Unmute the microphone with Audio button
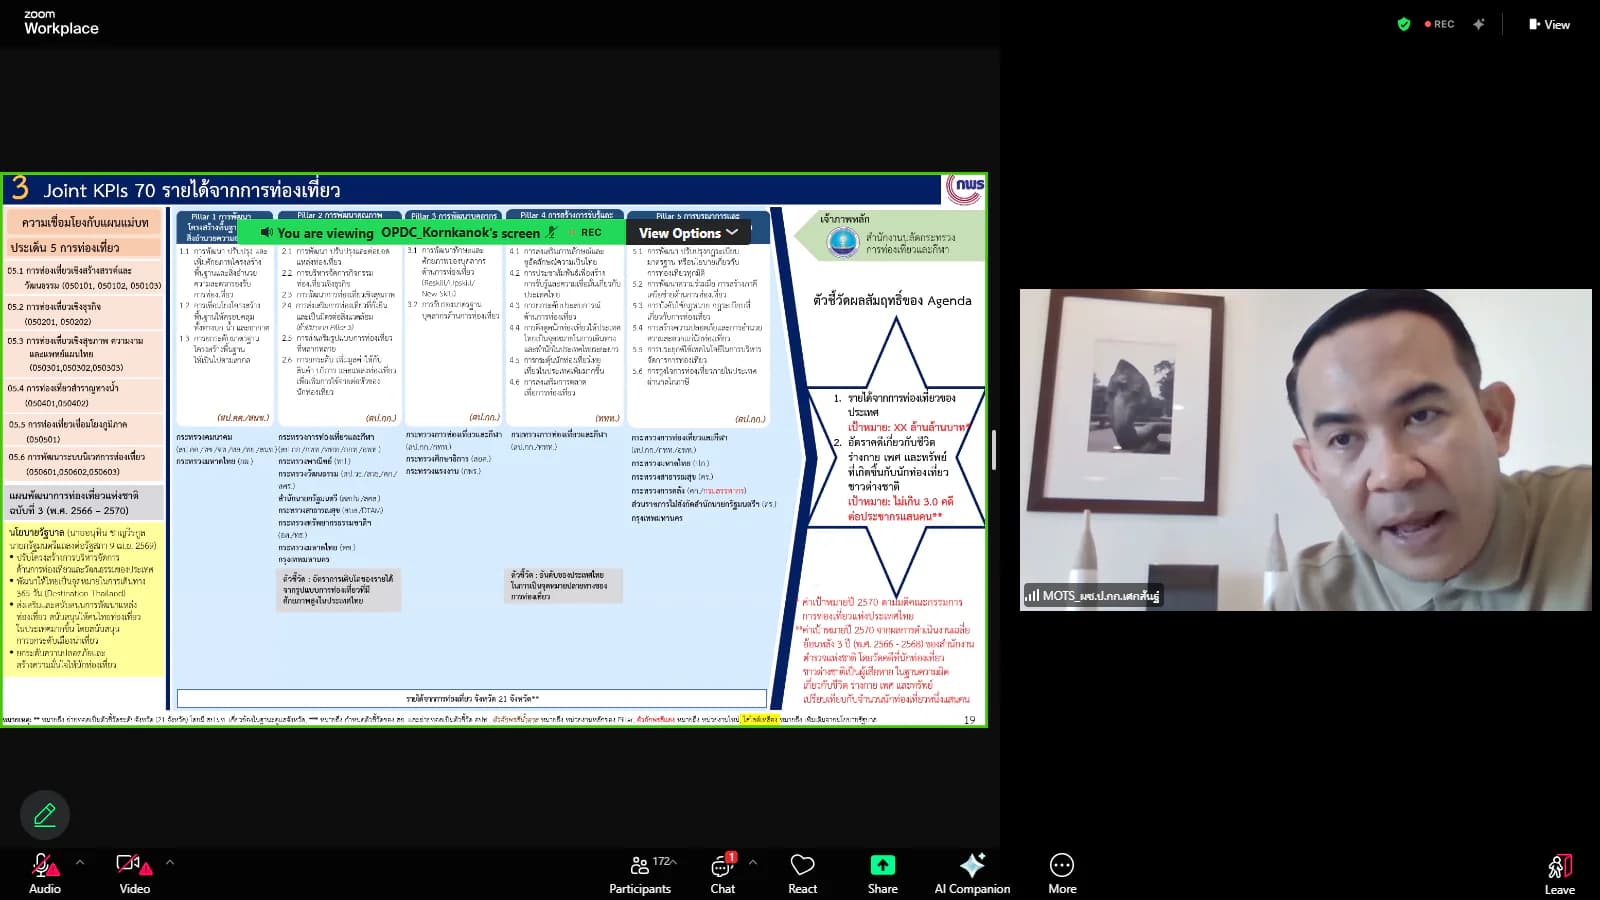The image size is (1600, 900). click(44, 873)
